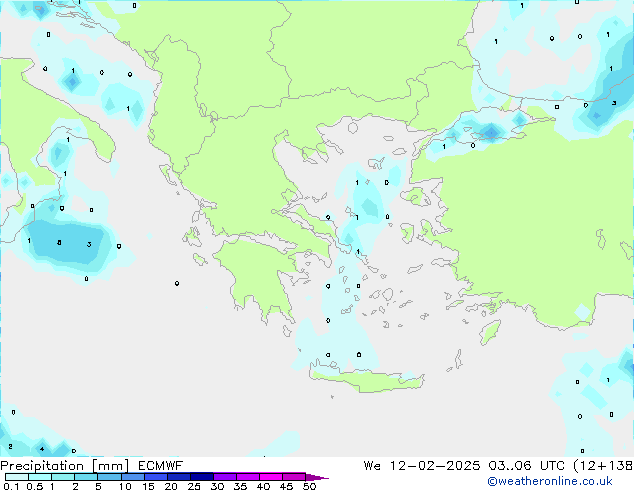Select the "10" legend tick label
The width and height of the screenshot is (634, 490).
(125, 486)
